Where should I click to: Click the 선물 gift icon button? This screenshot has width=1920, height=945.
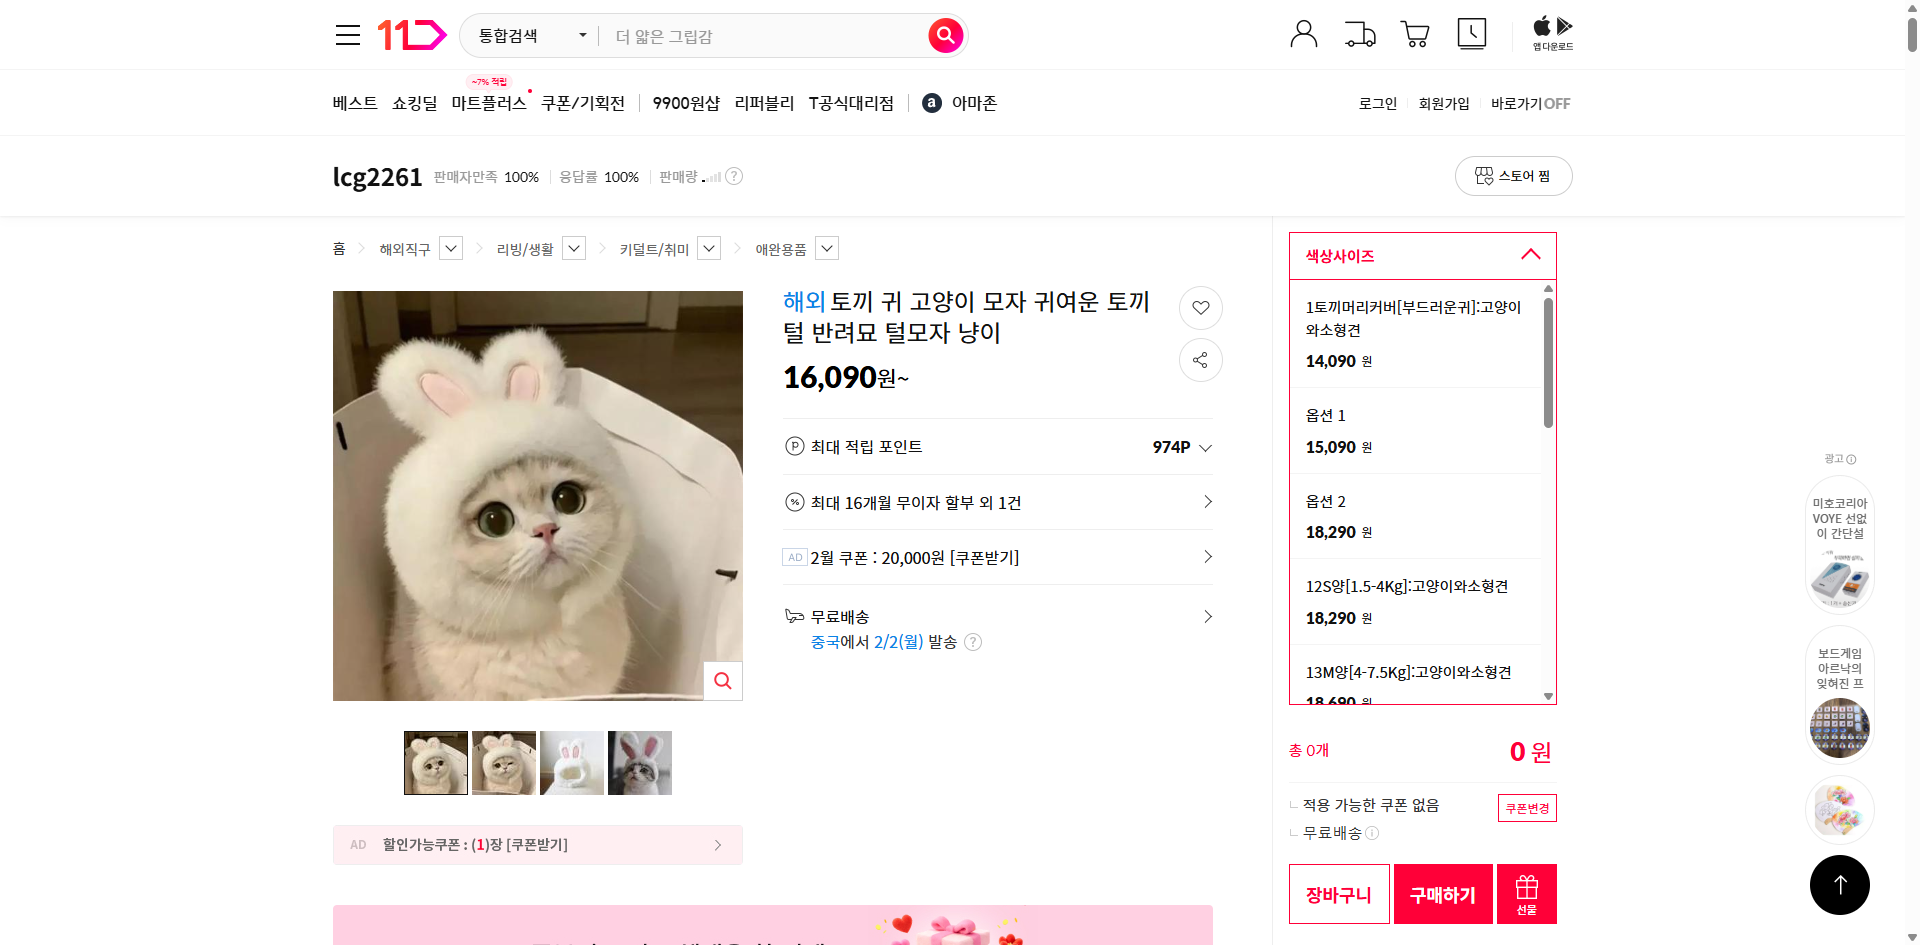[1525, 893]
